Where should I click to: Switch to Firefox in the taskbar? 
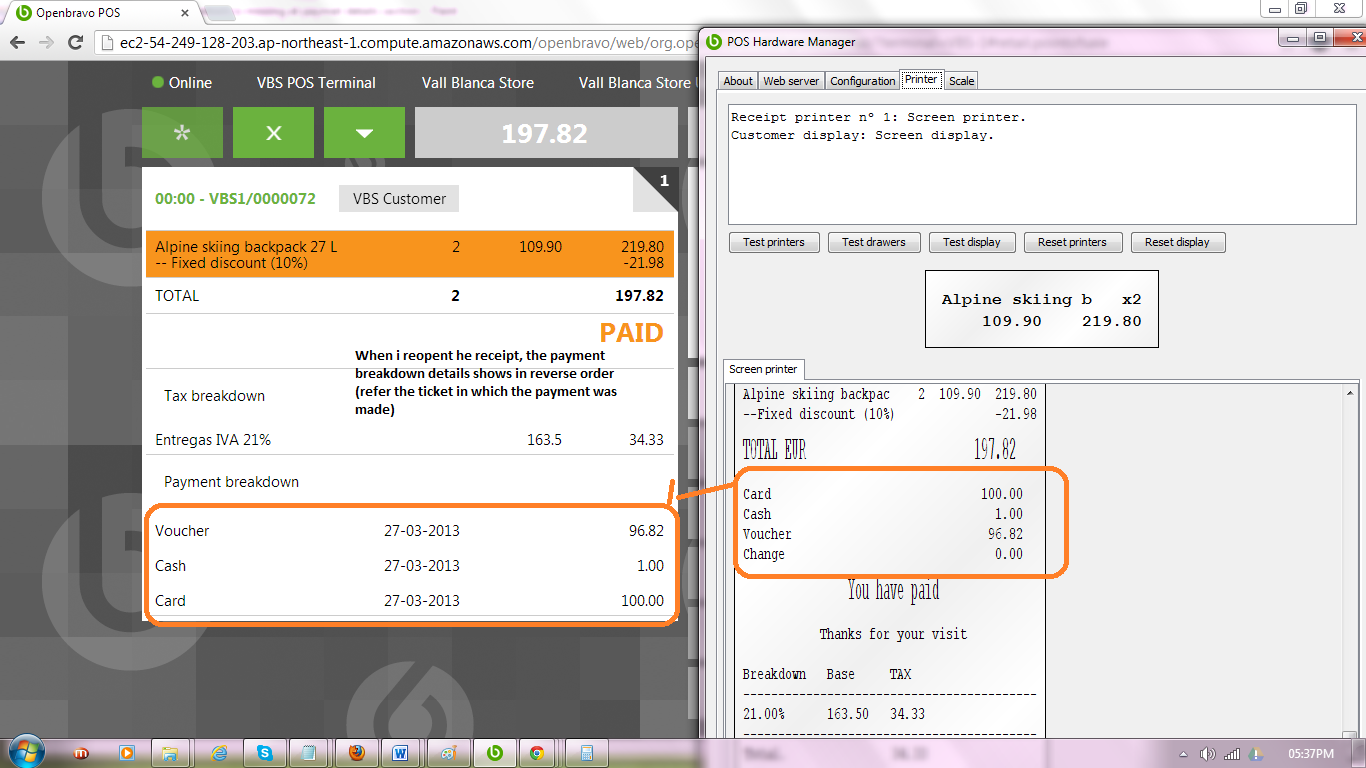[x=357, y=753]
